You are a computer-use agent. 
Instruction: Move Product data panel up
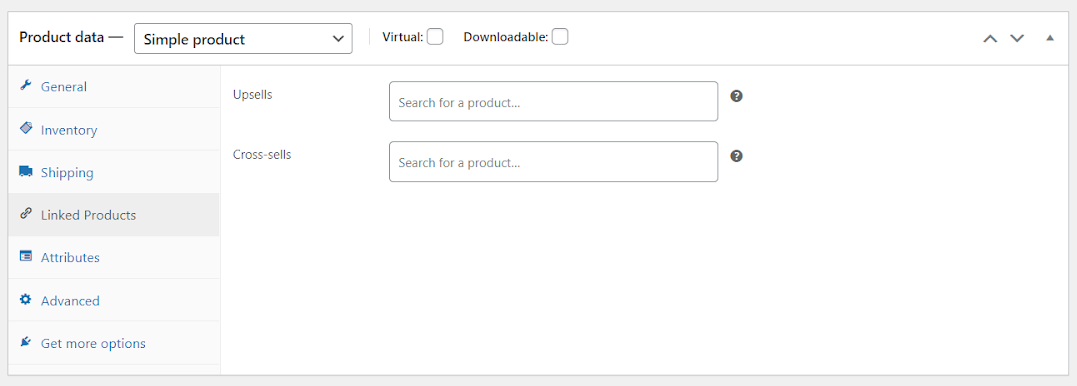[990, 38]
